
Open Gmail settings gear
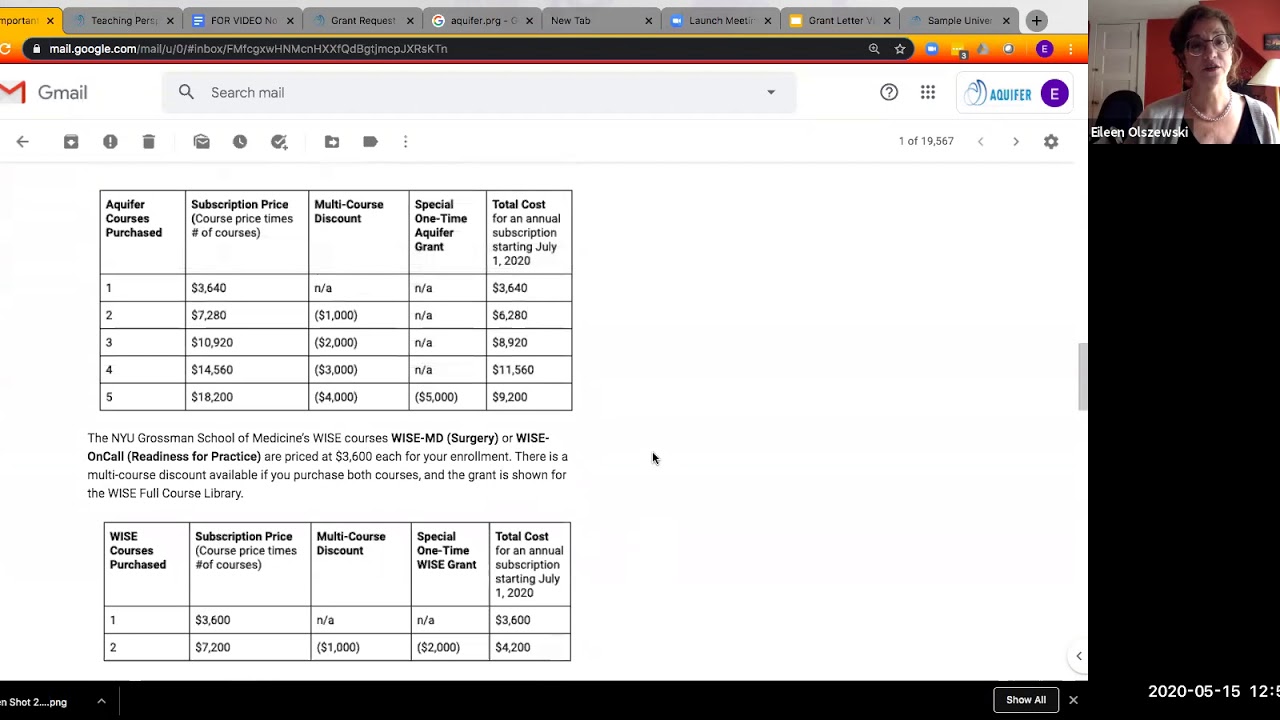pos(1051,142)
